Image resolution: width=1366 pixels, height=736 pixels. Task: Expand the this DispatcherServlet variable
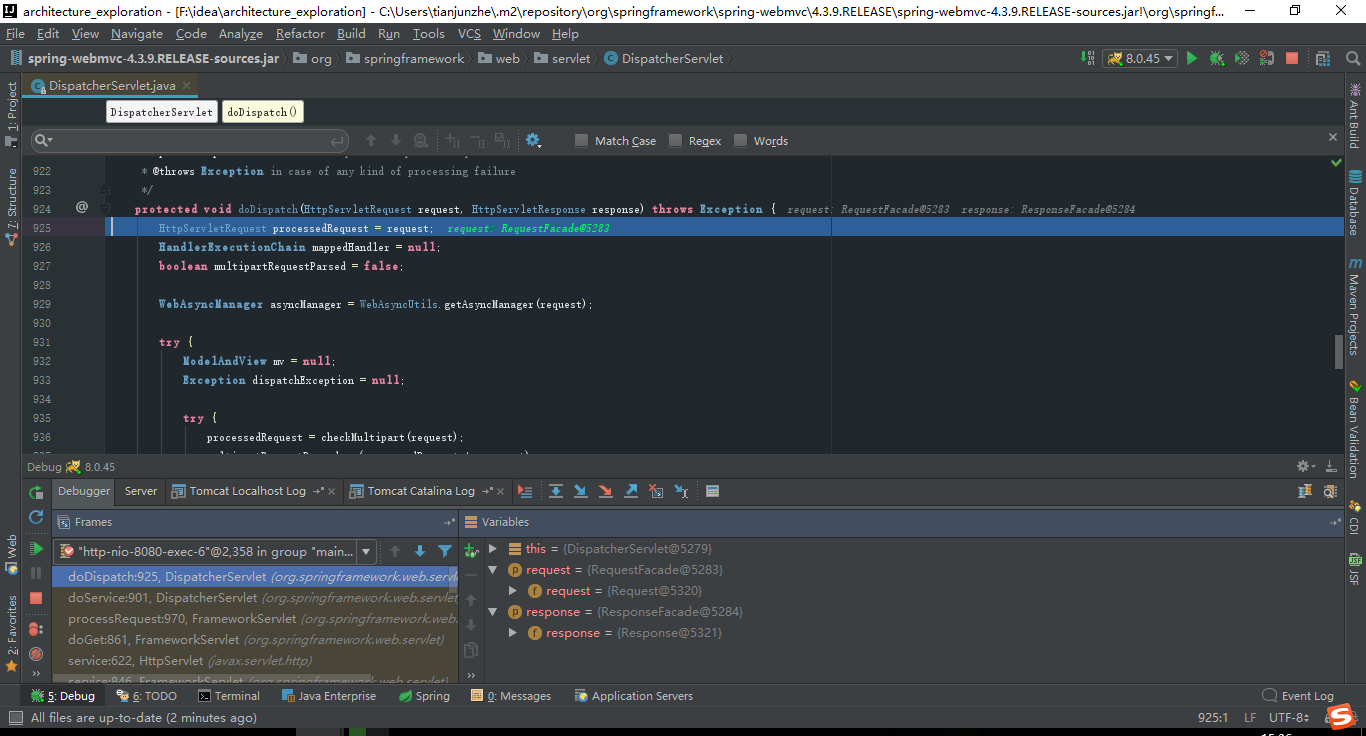pyautogui.click(x=490, y=549)
